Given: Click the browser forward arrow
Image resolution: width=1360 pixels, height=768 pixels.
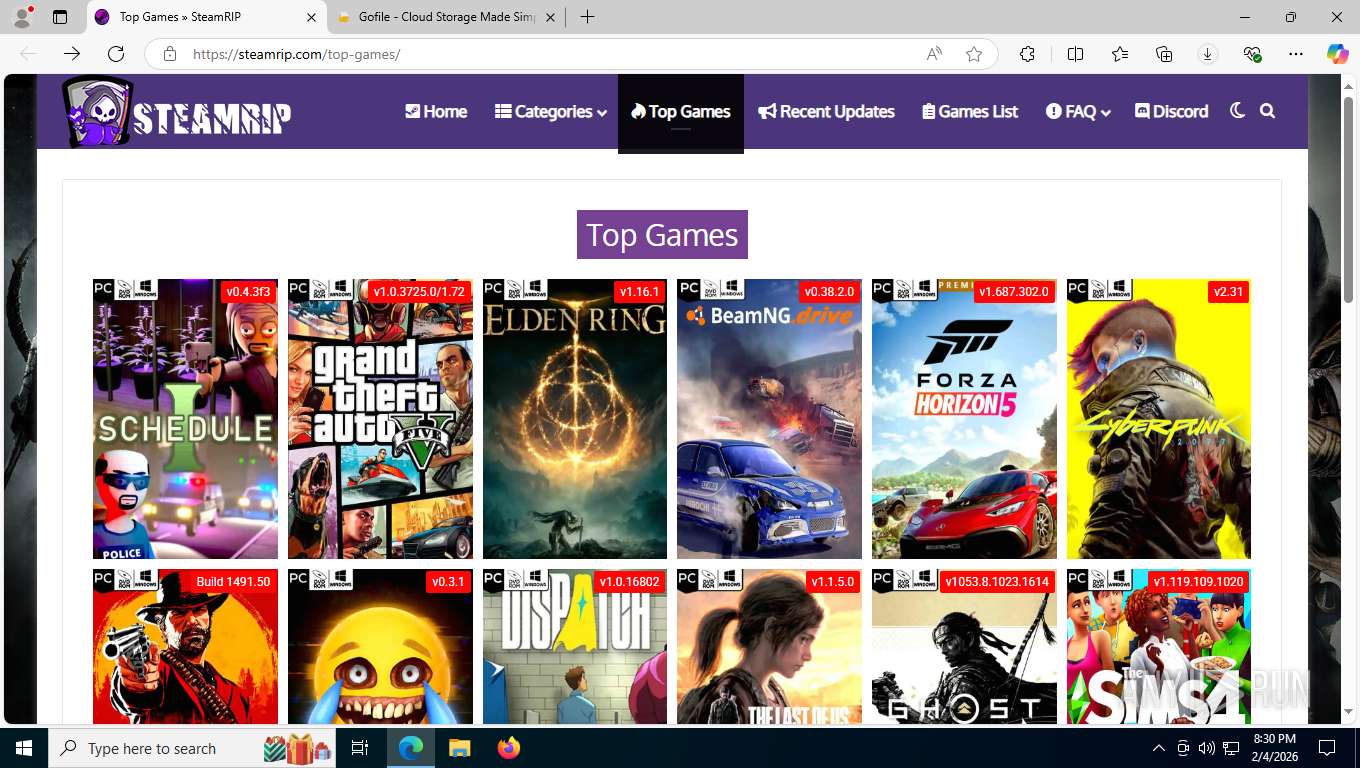Looking at the screenshot, I should pyautogui.click(x=72, y=54).
